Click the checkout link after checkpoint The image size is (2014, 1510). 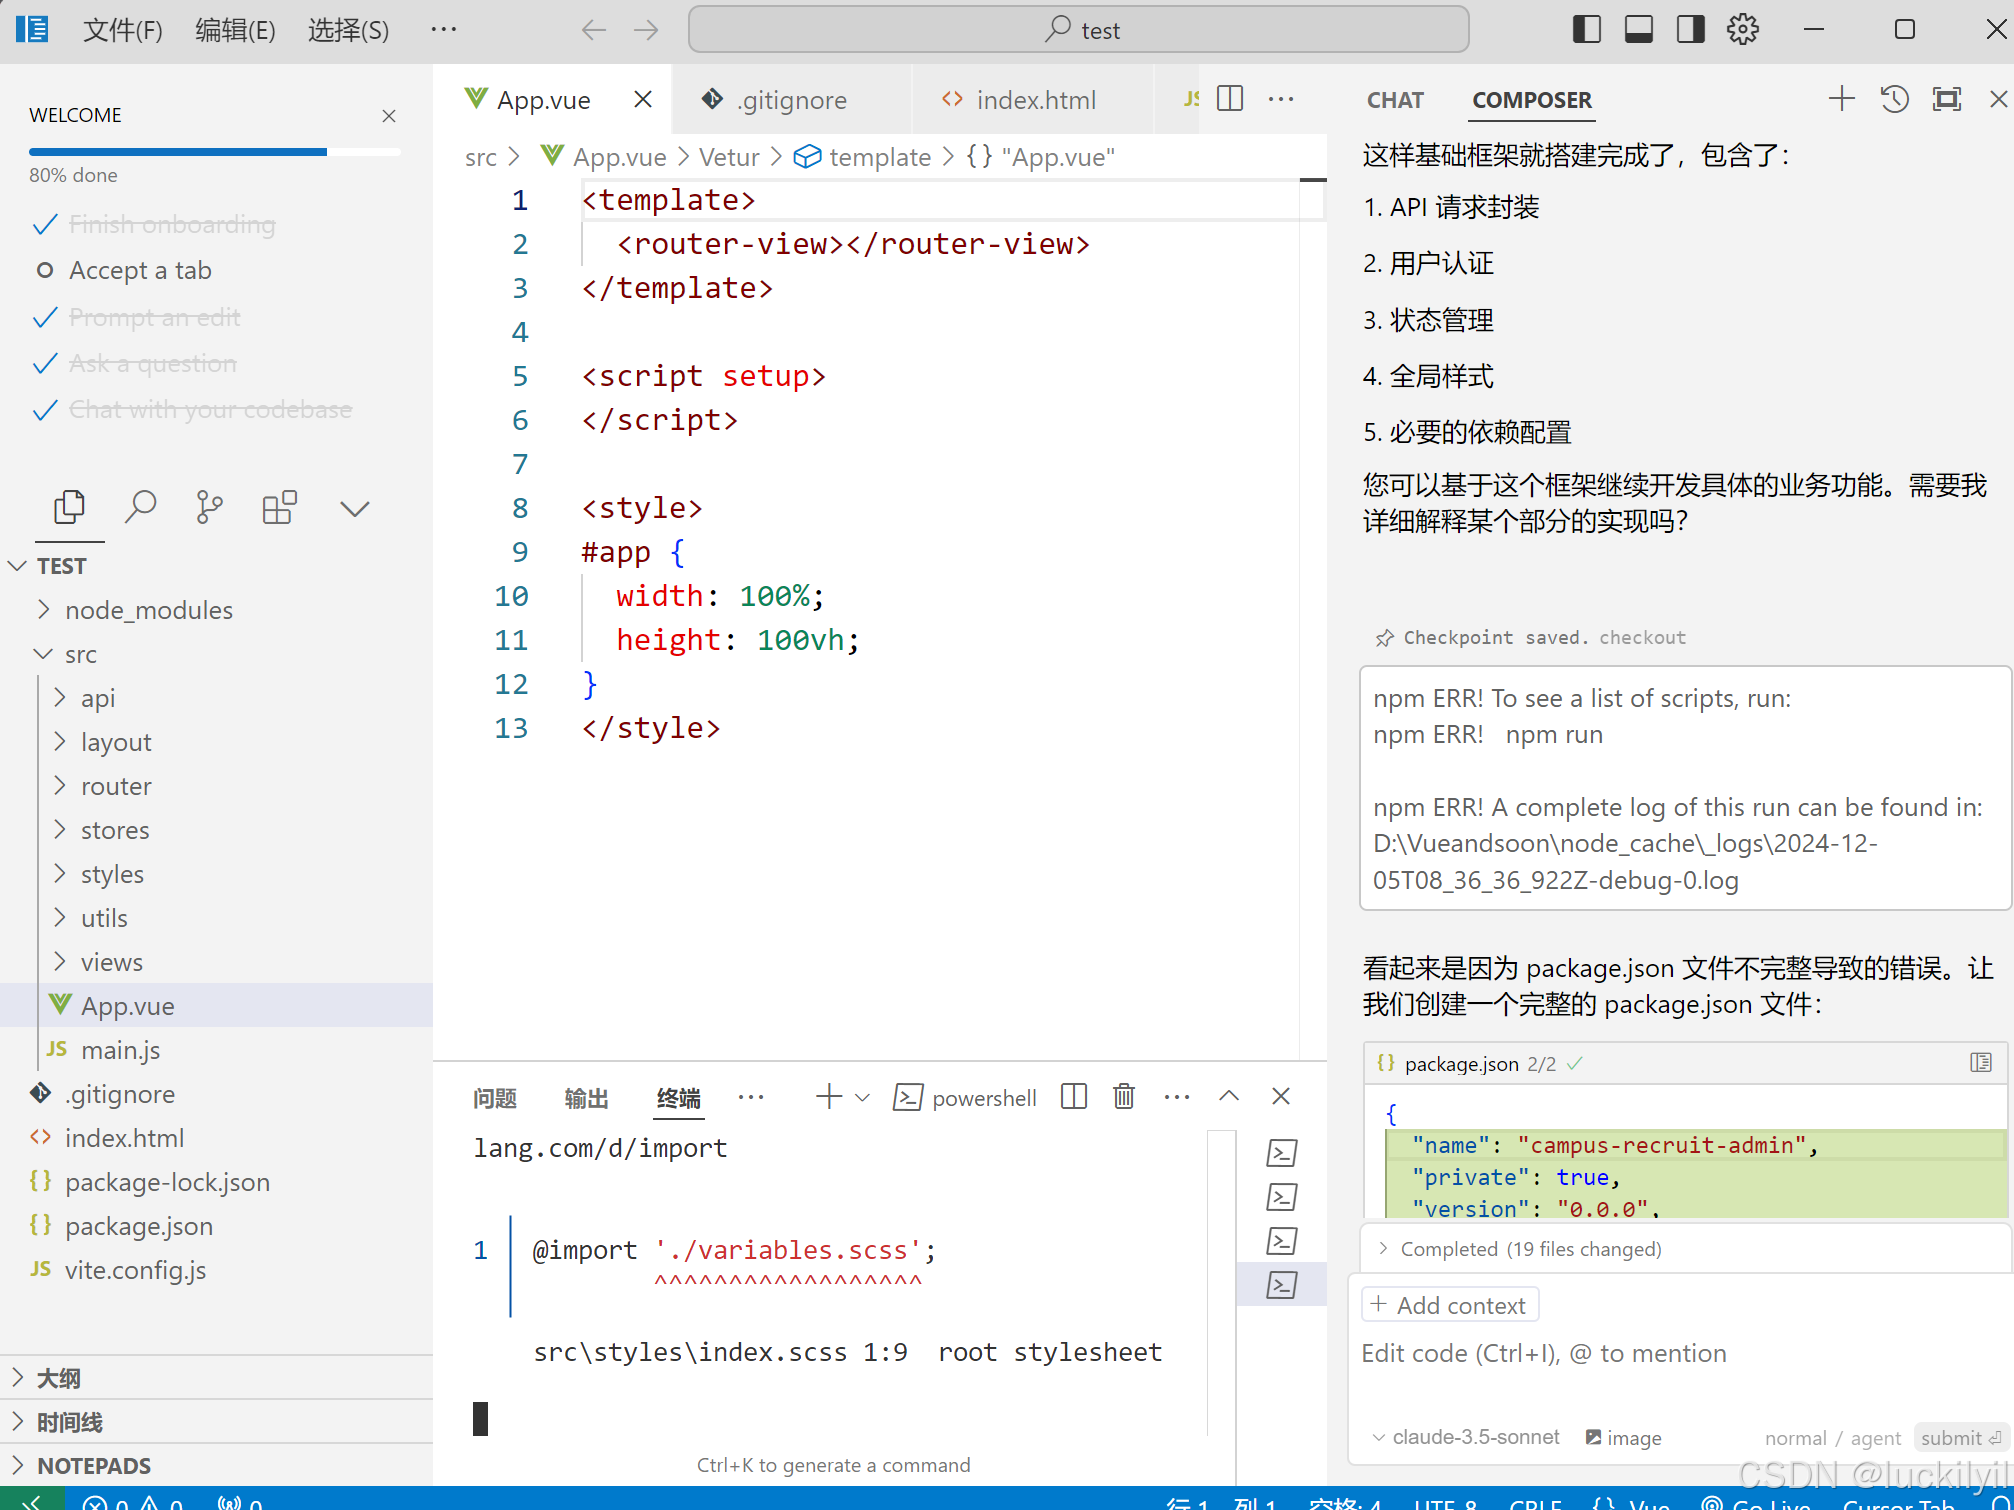[1642, 638]
